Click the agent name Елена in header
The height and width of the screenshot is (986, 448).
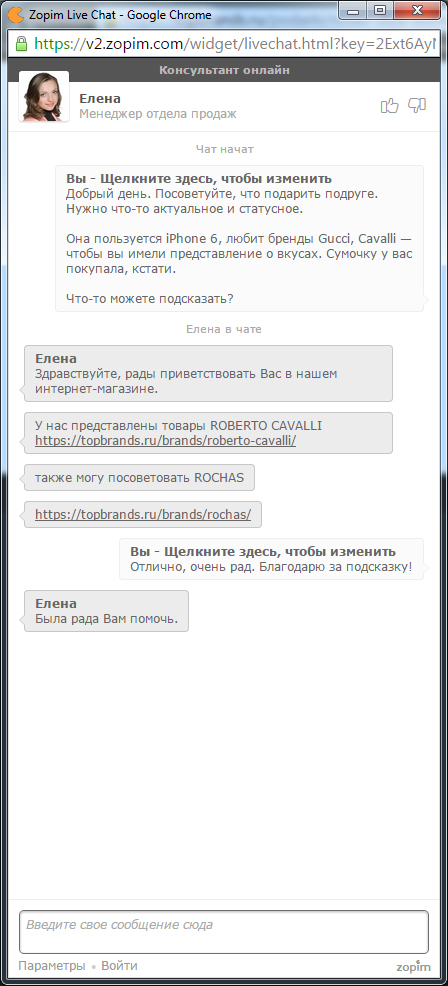click(100, 99)
